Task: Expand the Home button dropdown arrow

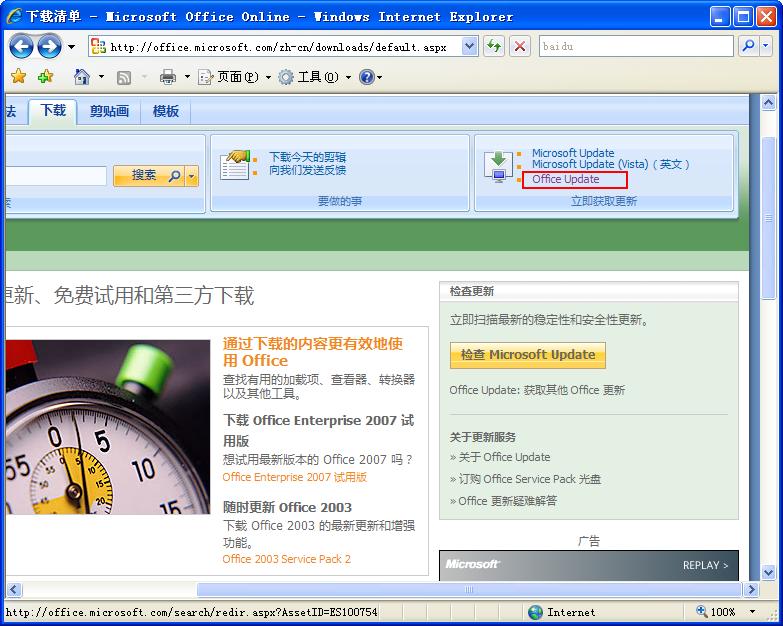Action: tap(101, 77)
